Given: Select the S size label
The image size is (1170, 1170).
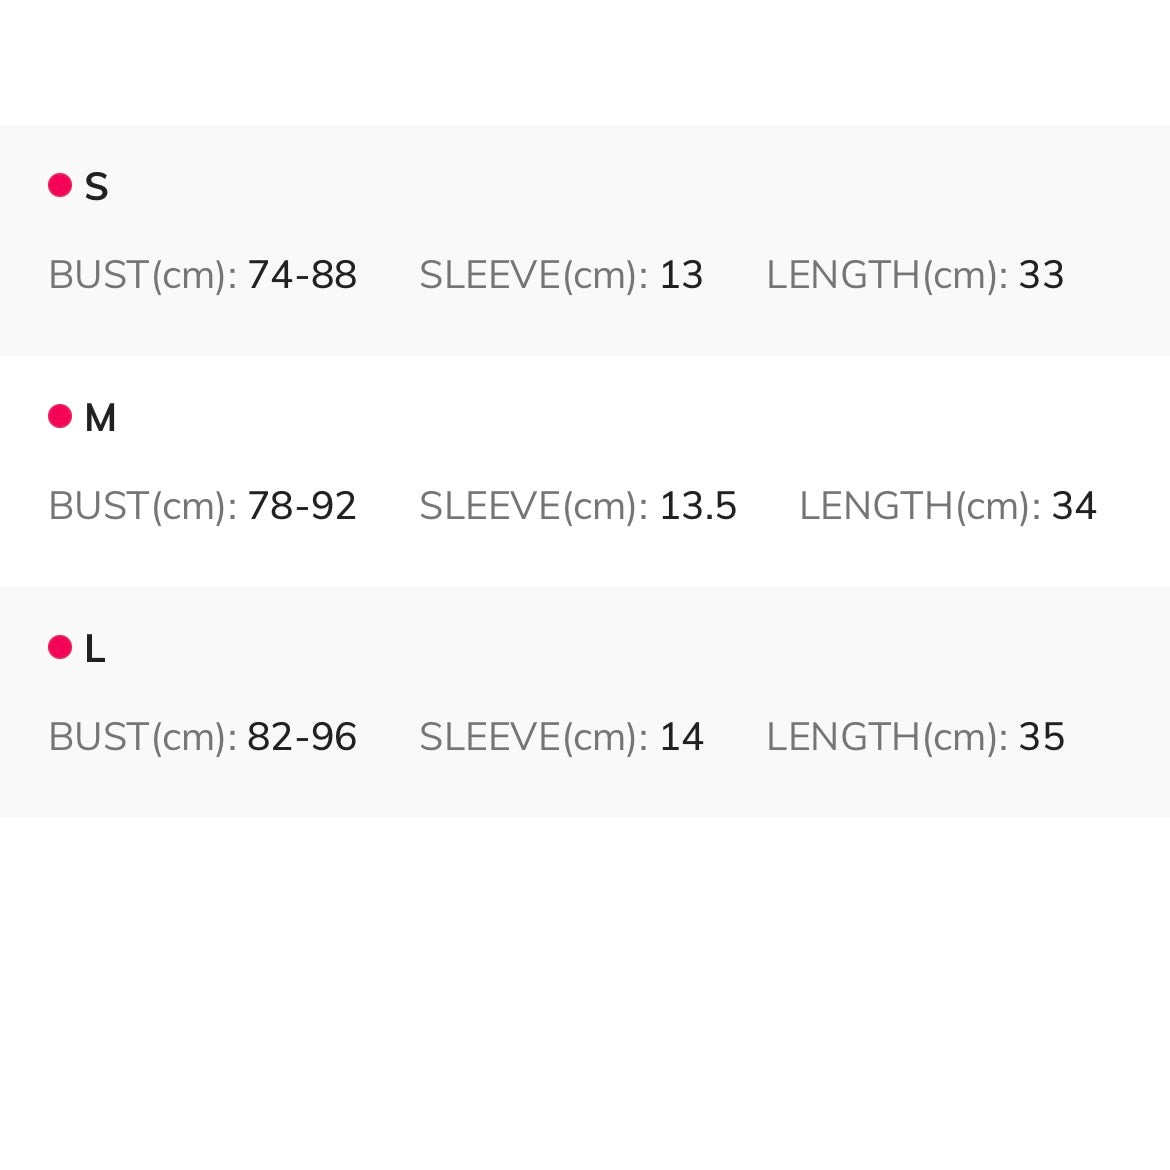Looking at the screenshot, I should point(96,187).
